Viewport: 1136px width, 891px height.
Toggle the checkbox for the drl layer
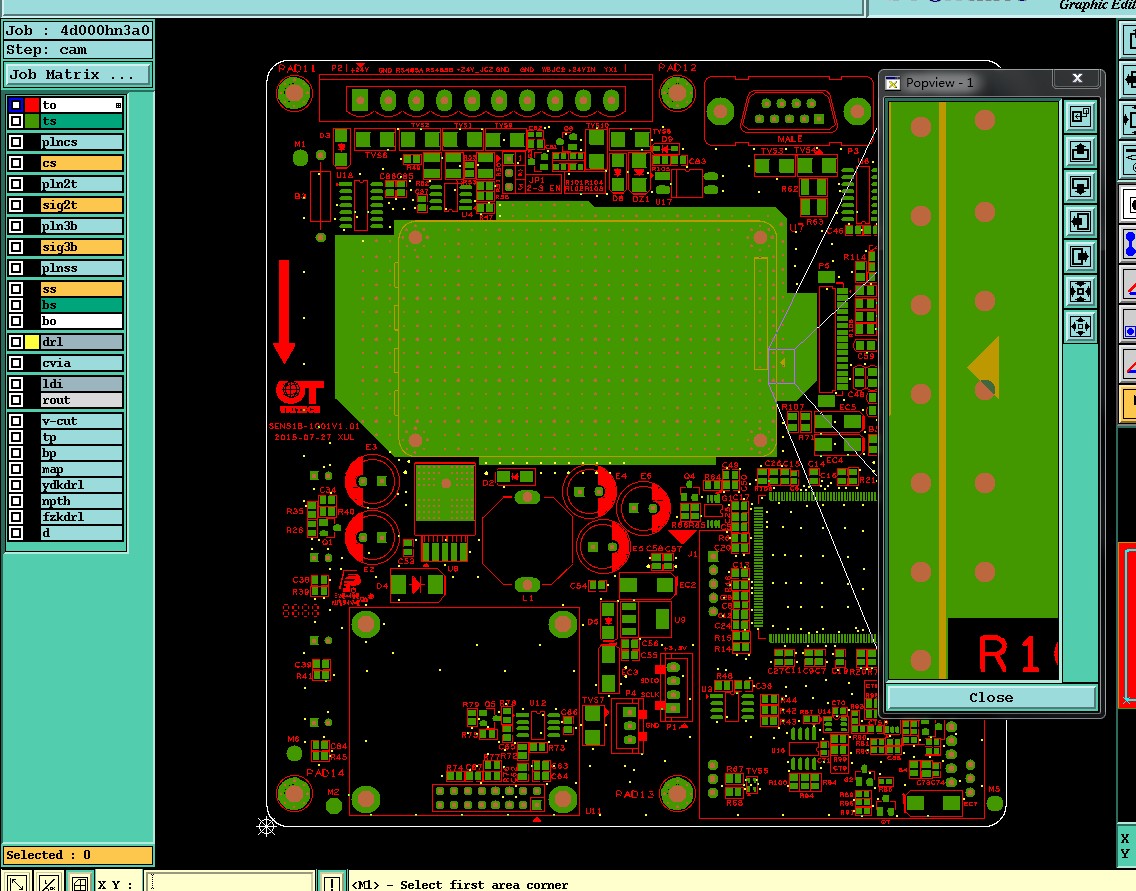point(16,342)
